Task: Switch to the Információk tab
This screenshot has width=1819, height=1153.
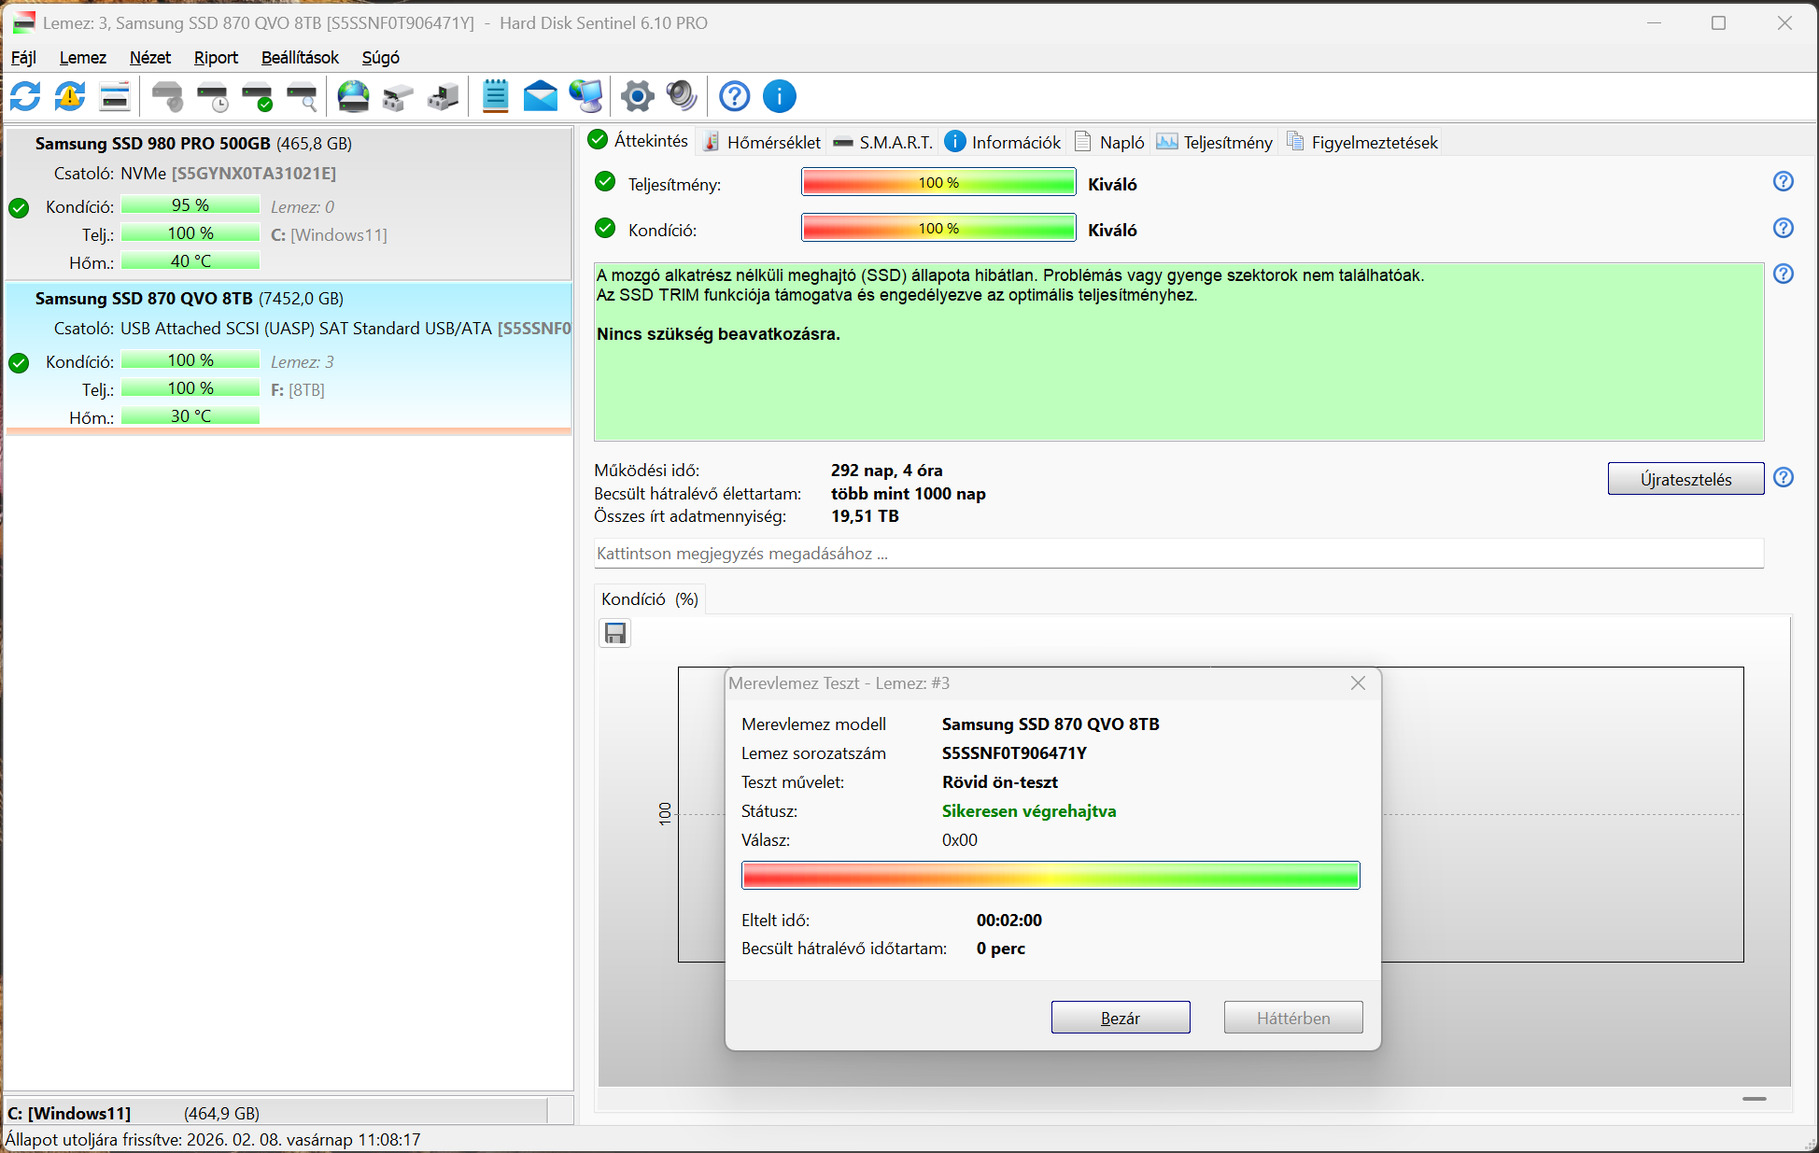Action: tap(1003, 142)
